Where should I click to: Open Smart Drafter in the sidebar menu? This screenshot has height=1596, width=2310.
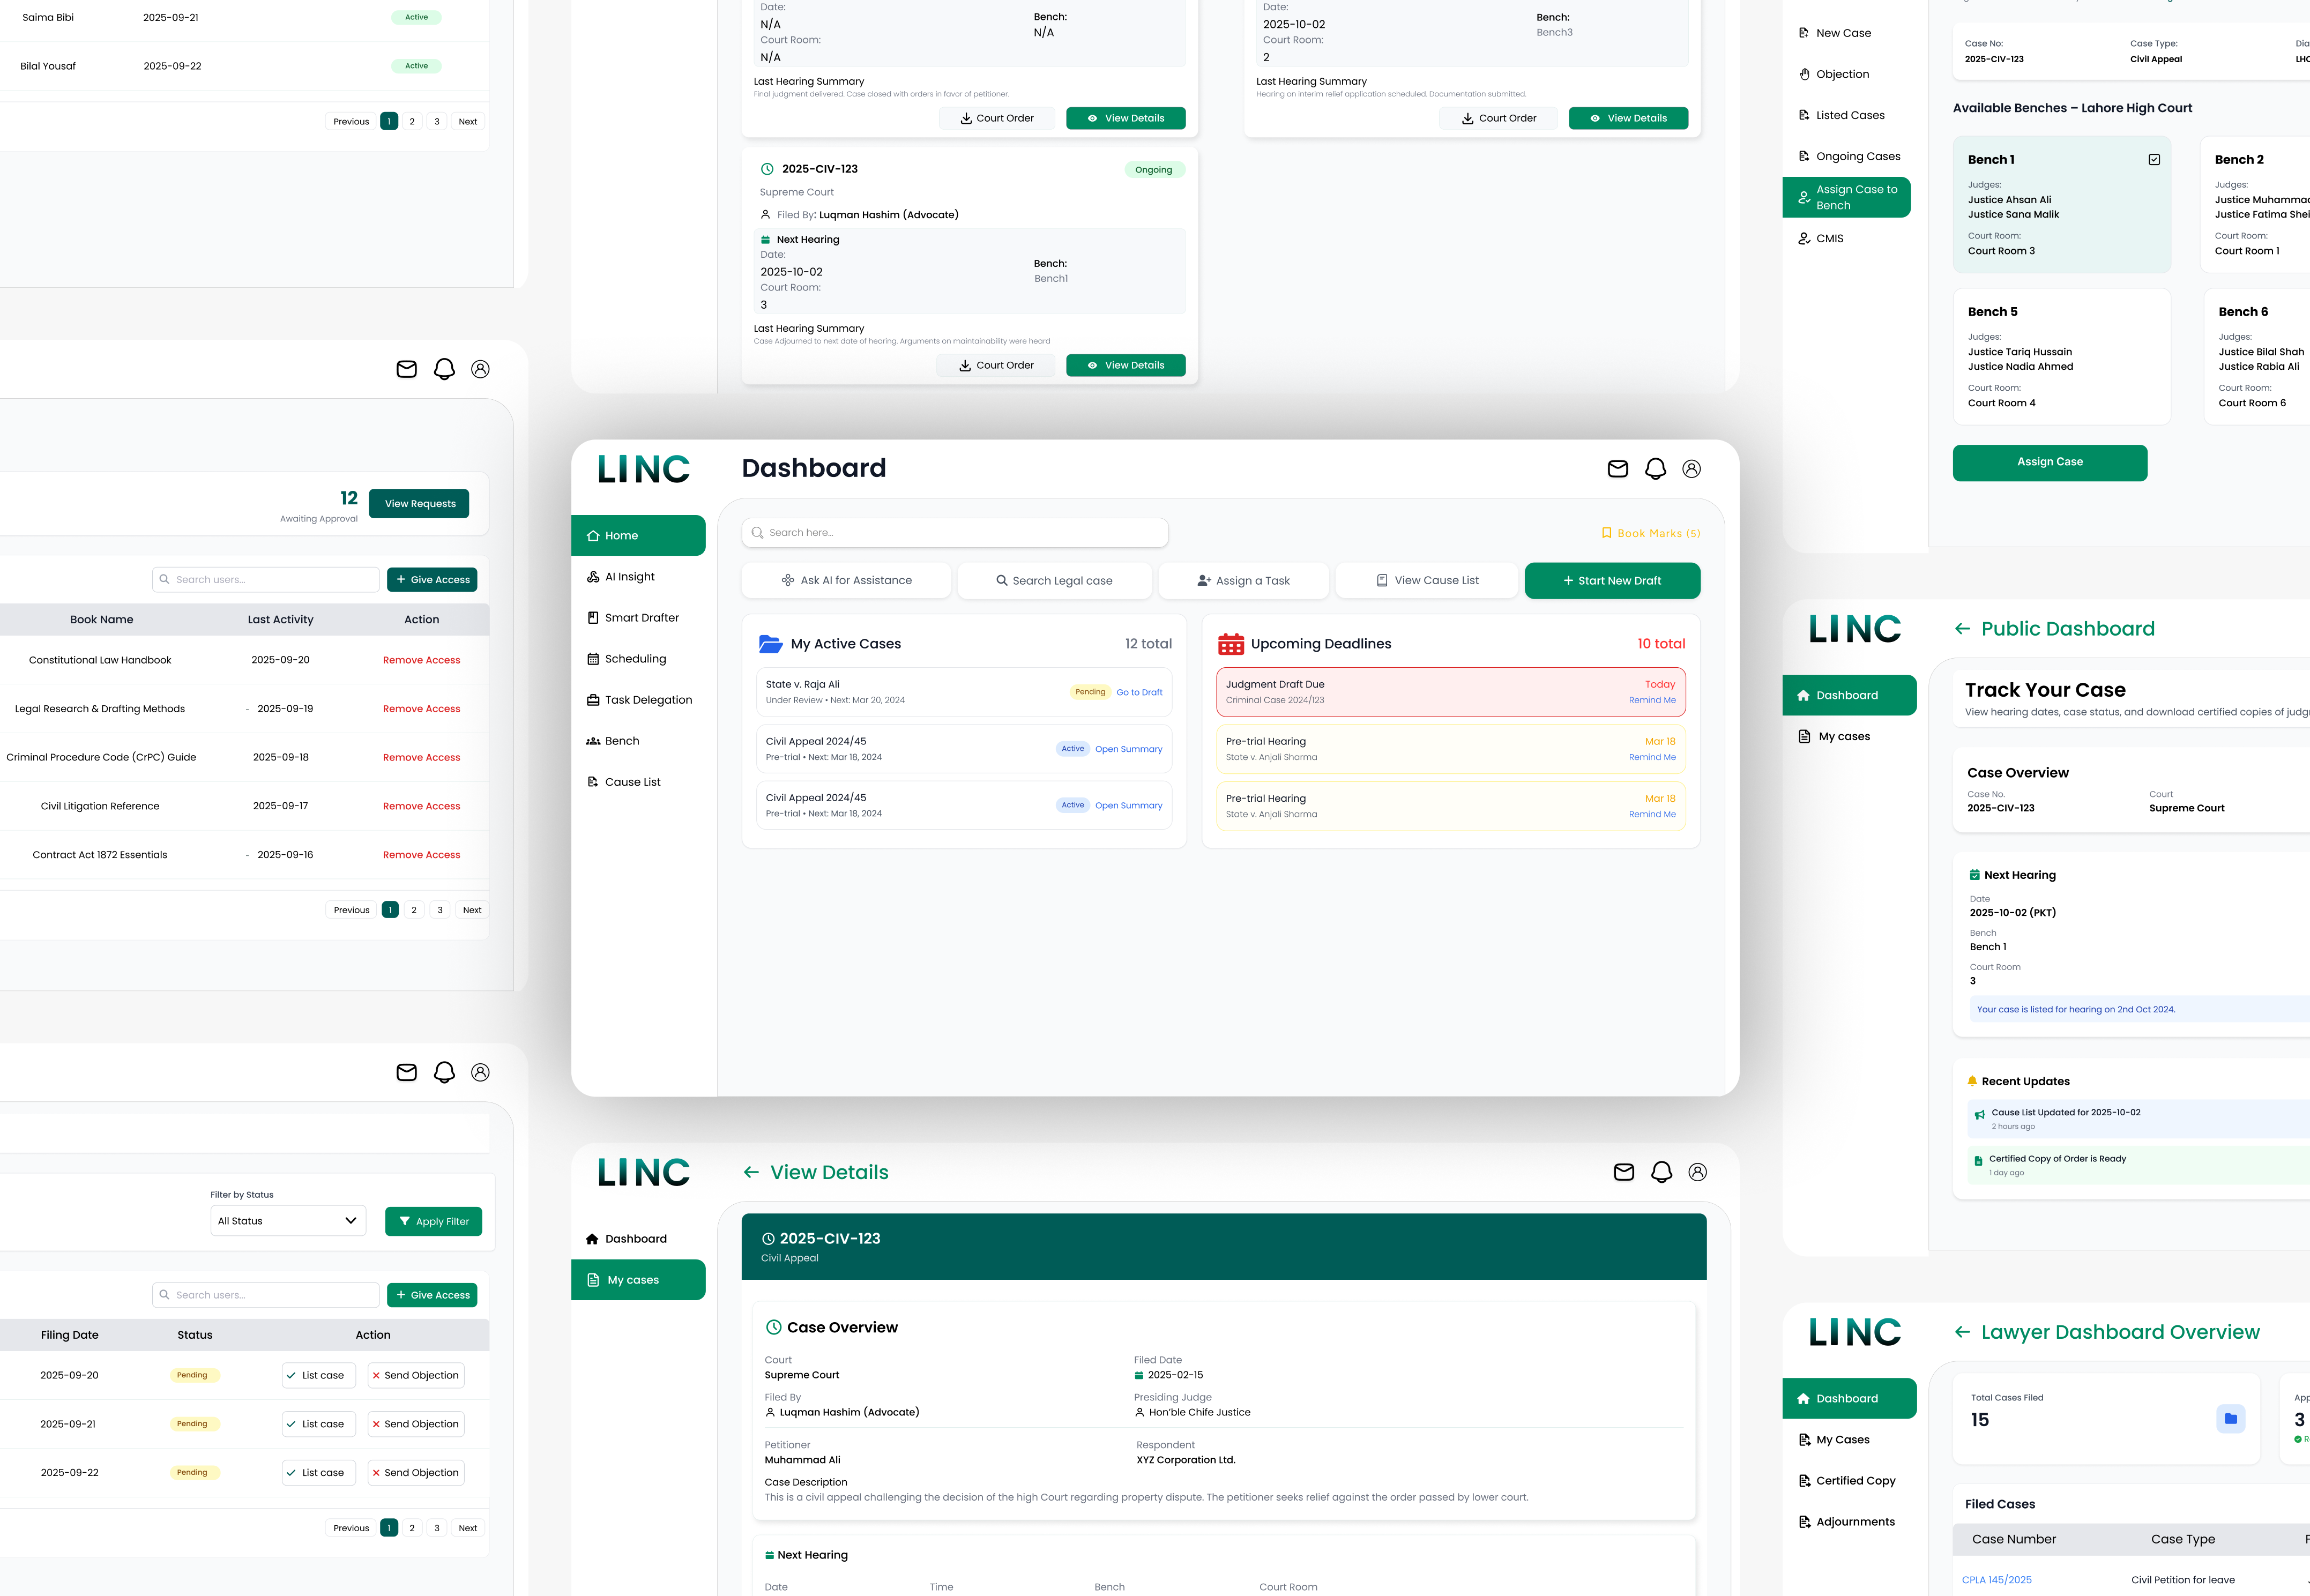coord(641,618)
